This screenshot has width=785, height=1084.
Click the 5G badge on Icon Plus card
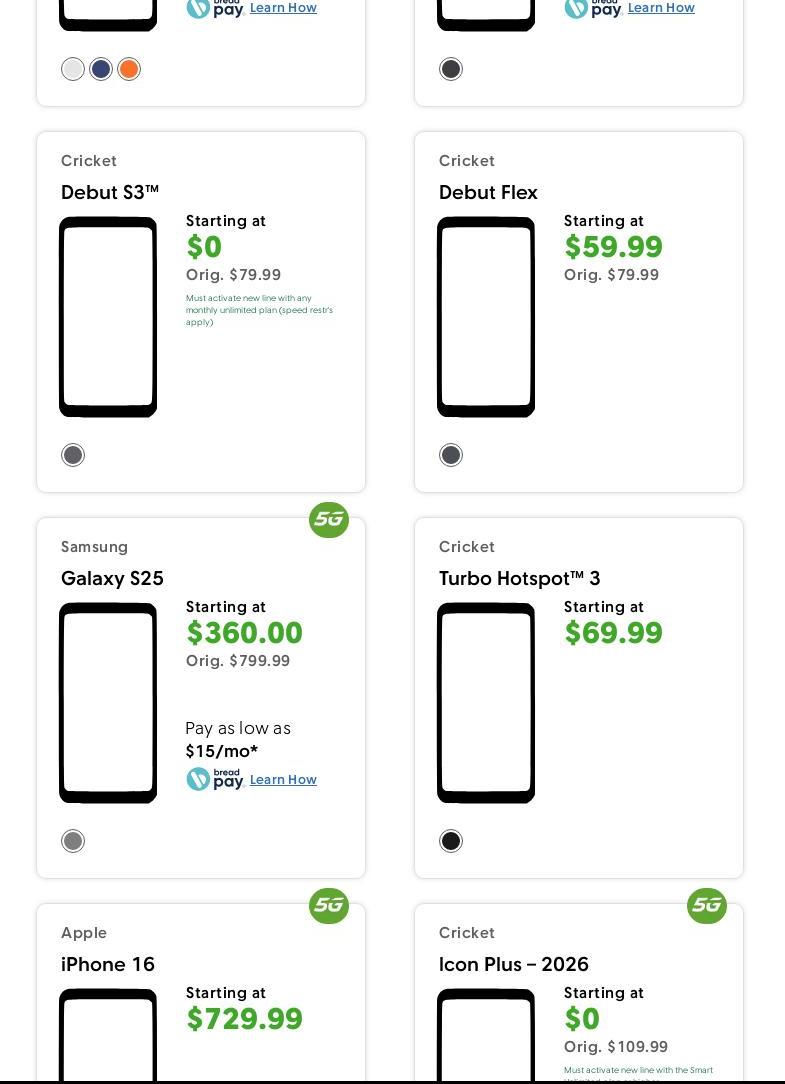pyautogui.click(x=707, y=906)
